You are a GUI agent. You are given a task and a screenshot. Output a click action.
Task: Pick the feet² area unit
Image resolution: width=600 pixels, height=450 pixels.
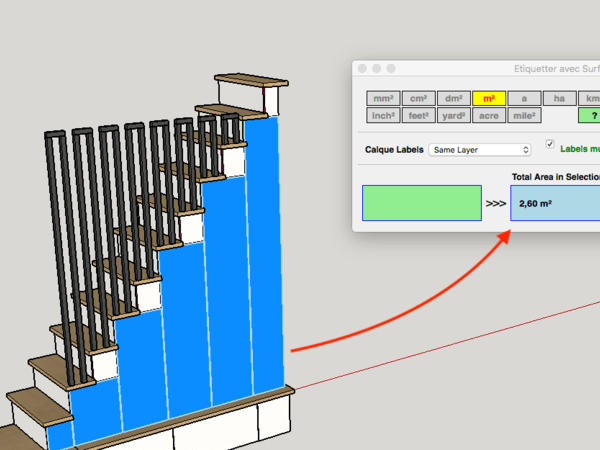tap(418, 115)
